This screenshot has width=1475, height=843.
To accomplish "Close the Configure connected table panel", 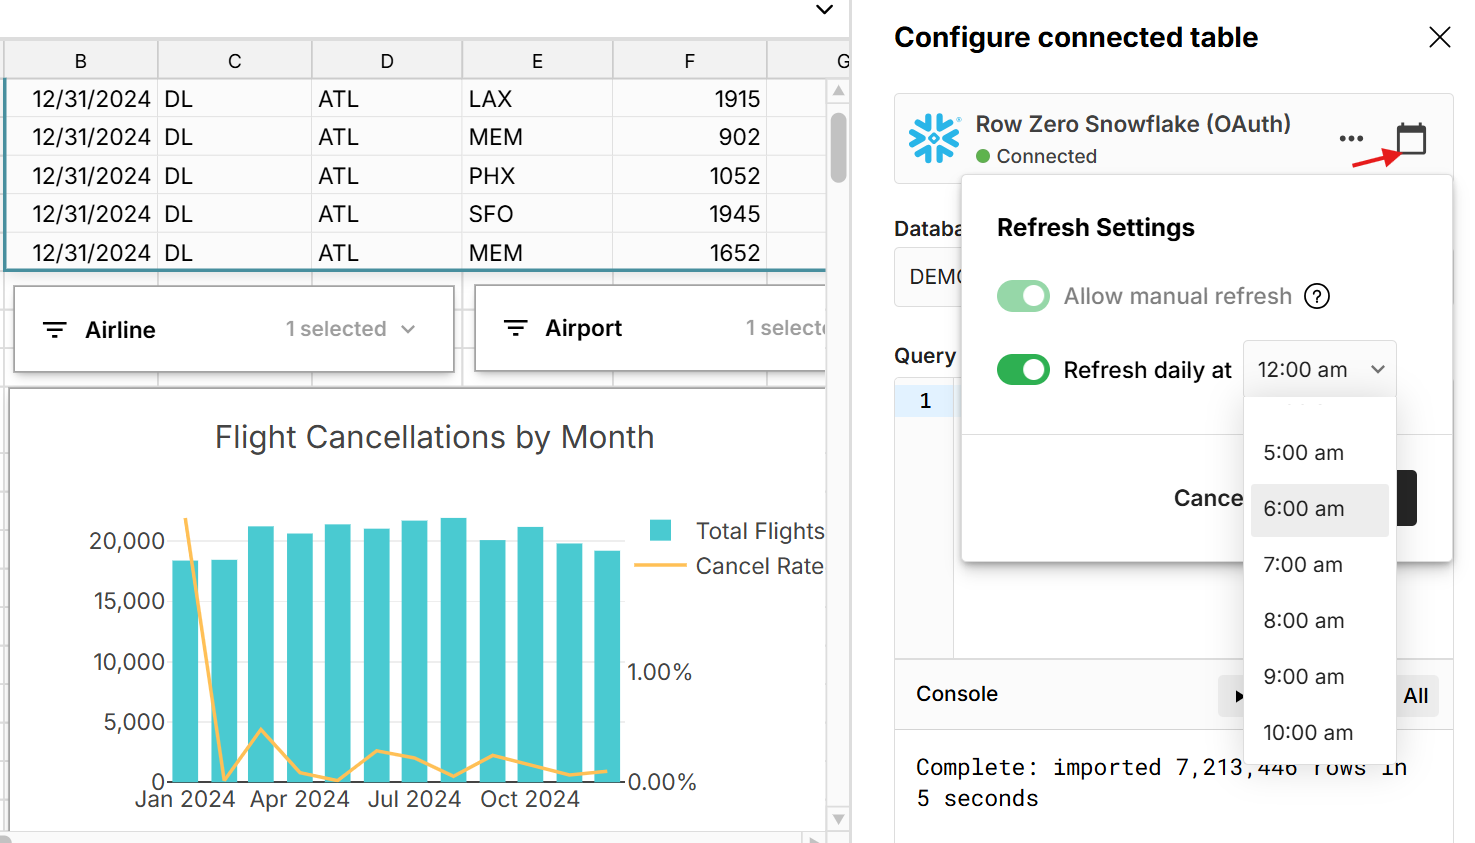I will (x=1439, y=37).
